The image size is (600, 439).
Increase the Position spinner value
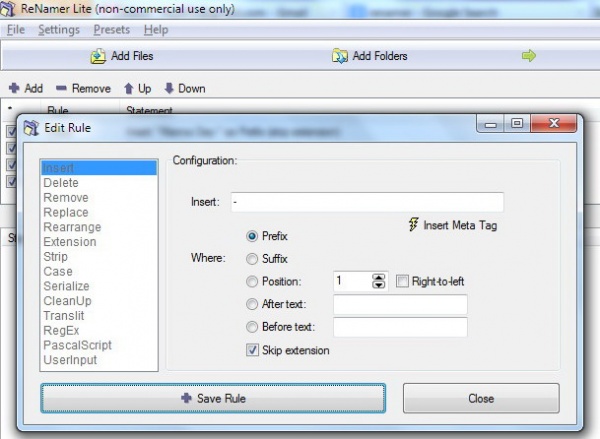(378, 277)
